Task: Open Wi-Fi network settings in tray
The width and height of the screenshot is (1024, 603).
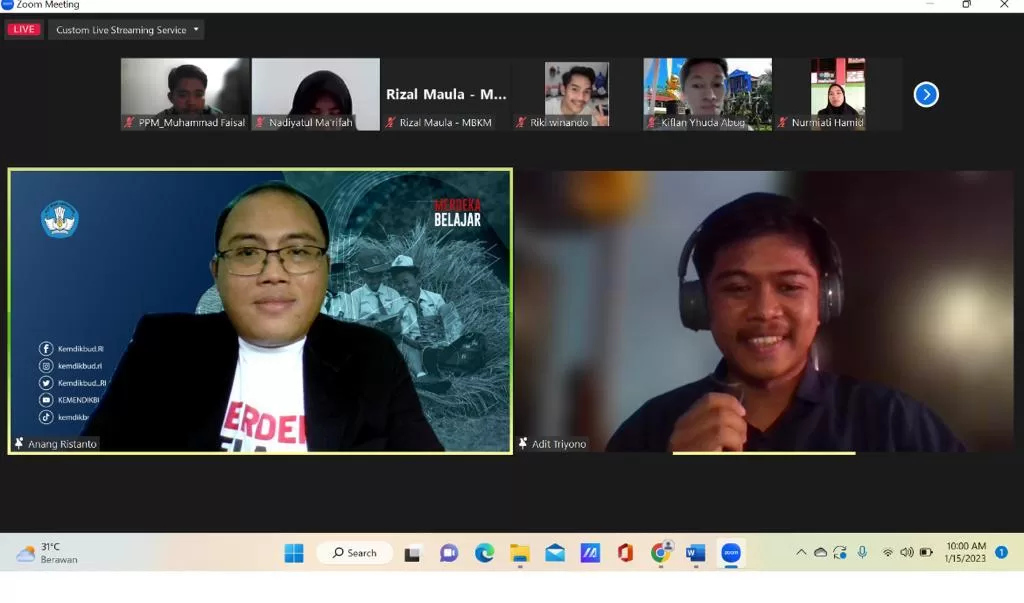Action: click(x=888, y=553)
